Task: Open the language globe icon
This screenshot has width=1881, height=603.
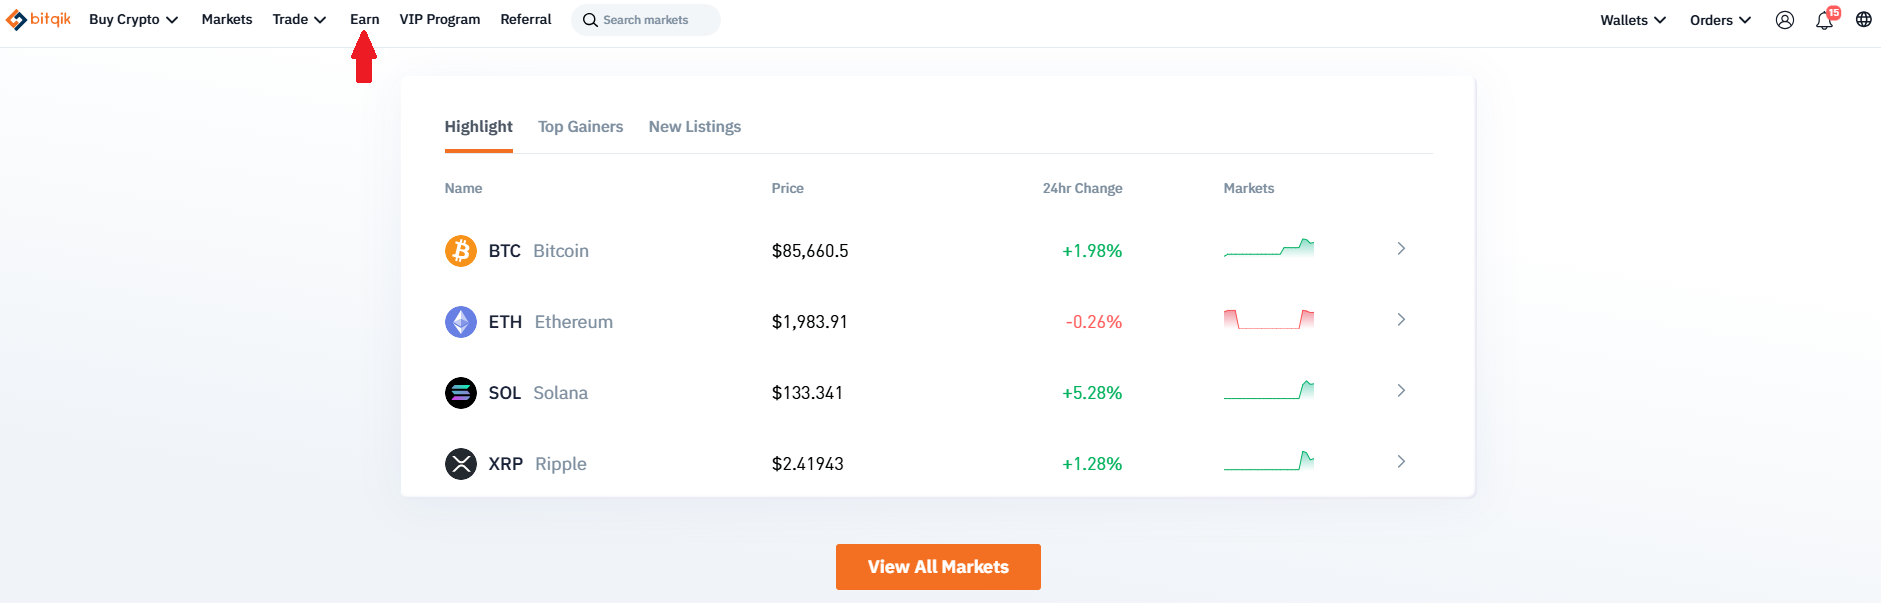Action: (1864, 20)
